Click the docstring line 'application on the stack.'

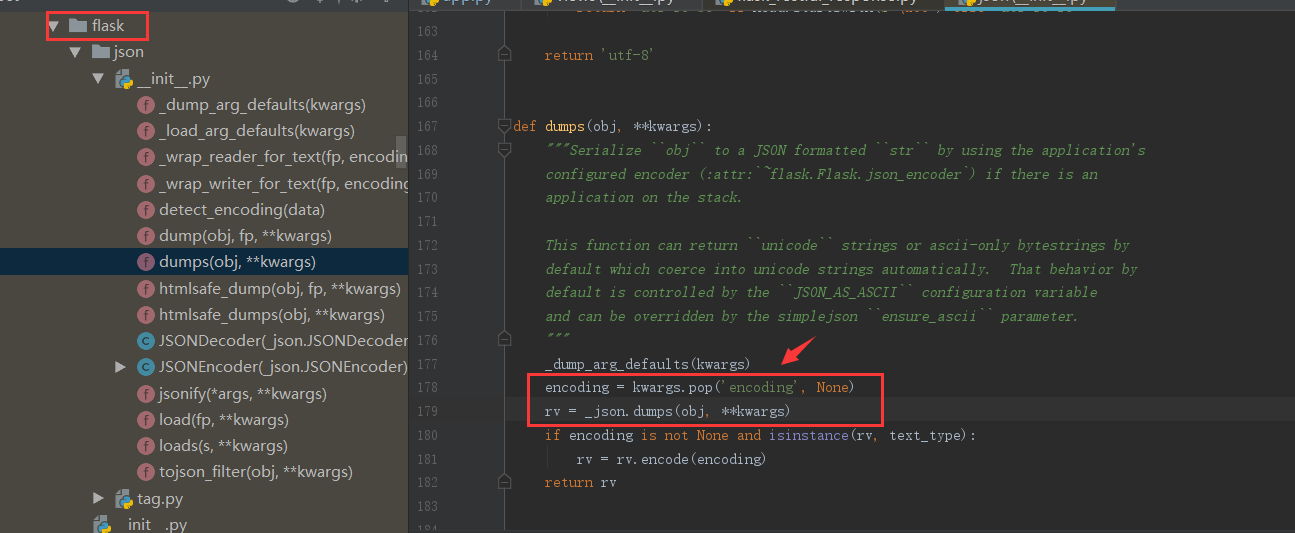click(x=643, y=198)
